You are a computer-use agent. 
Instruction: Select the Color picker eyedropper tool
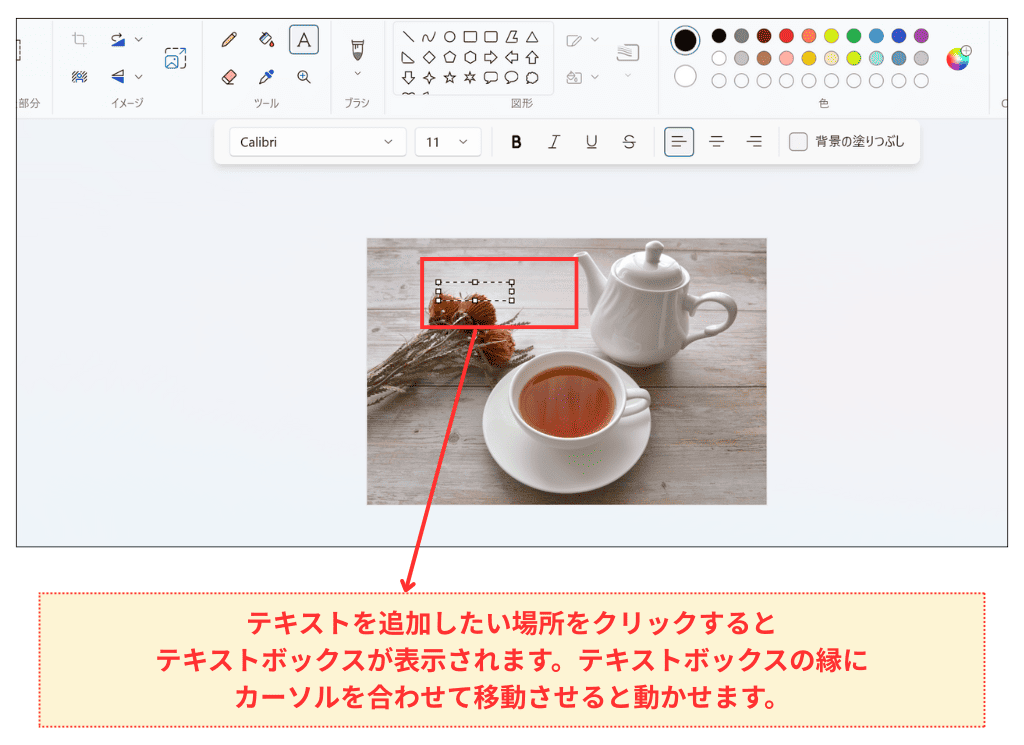coord(267,76)
